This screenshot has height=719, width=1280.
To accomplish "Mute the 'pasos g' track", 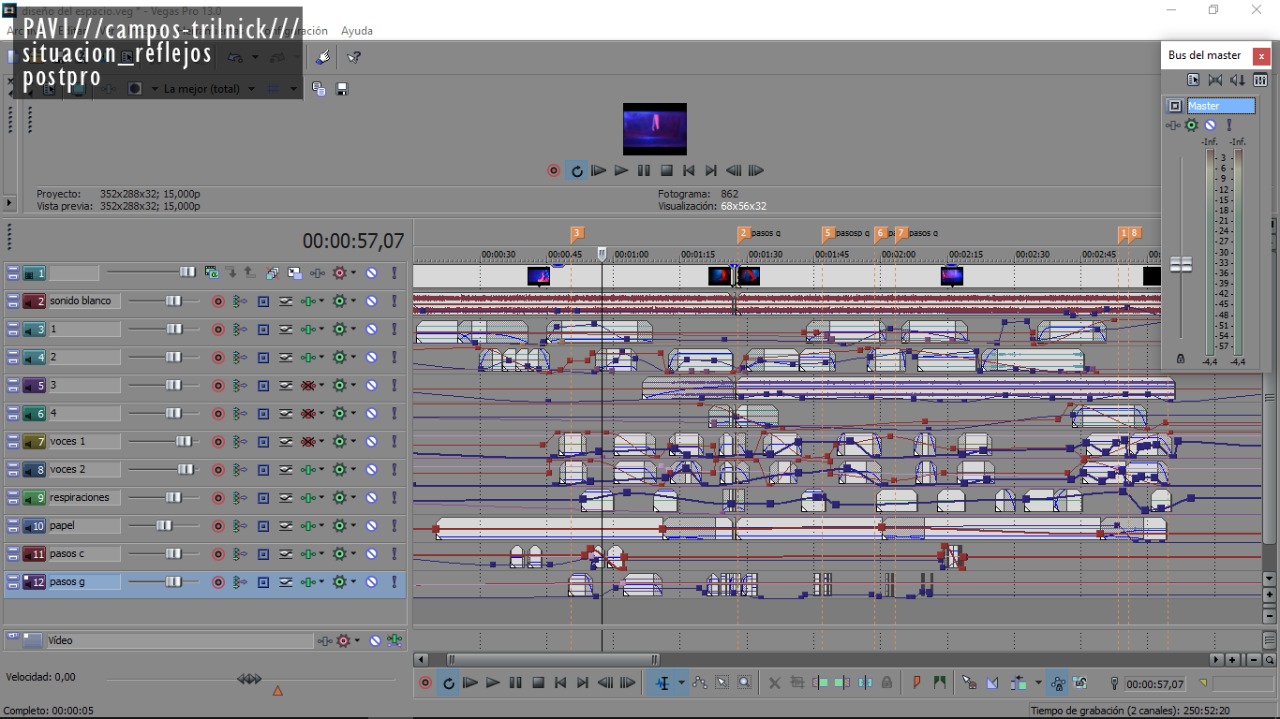I will 371,582.
